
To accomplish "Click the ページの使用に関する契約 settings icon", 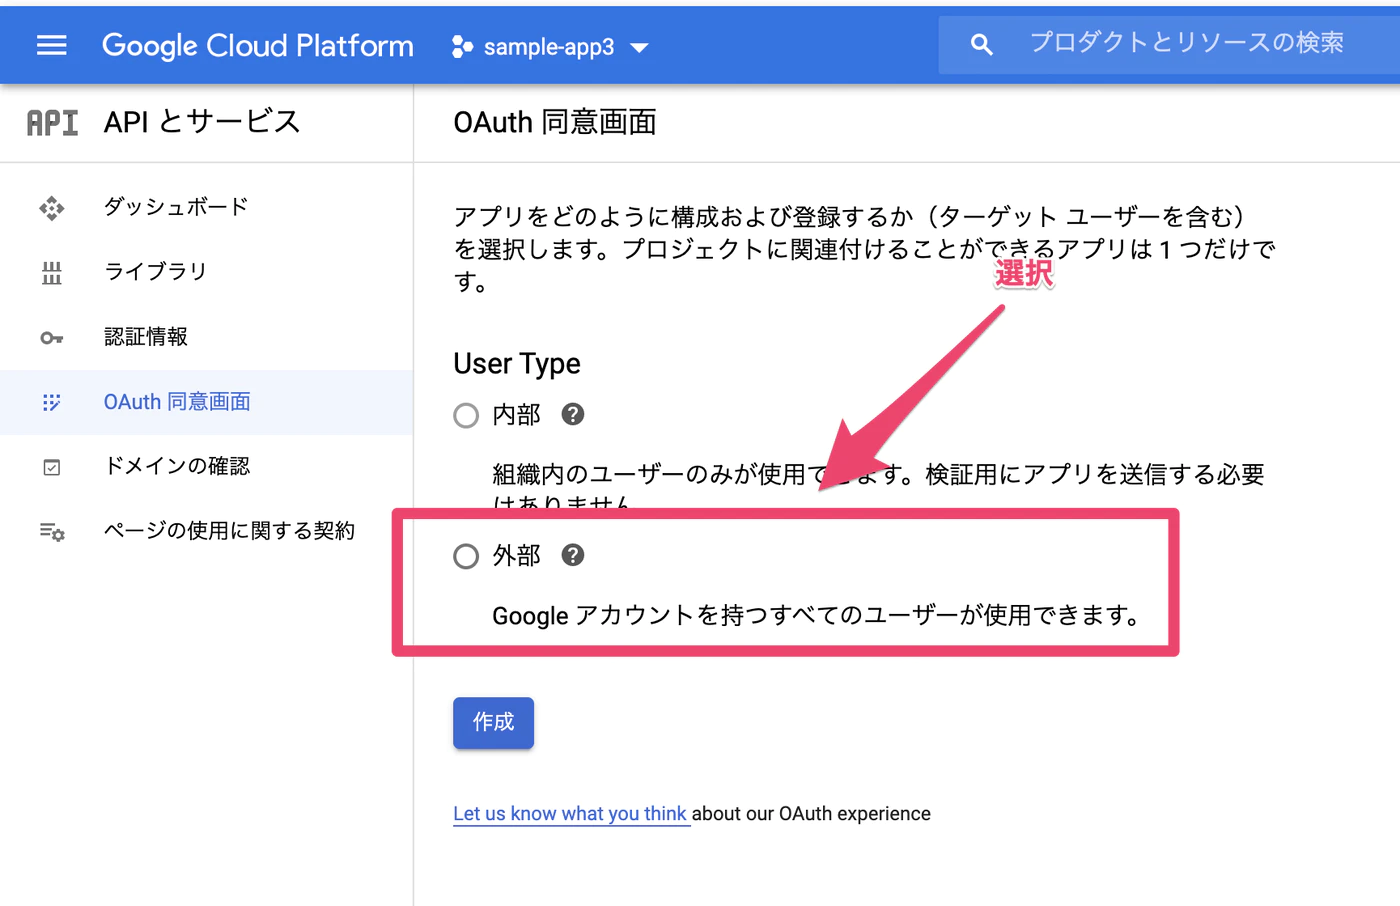I will click(52, 532).
